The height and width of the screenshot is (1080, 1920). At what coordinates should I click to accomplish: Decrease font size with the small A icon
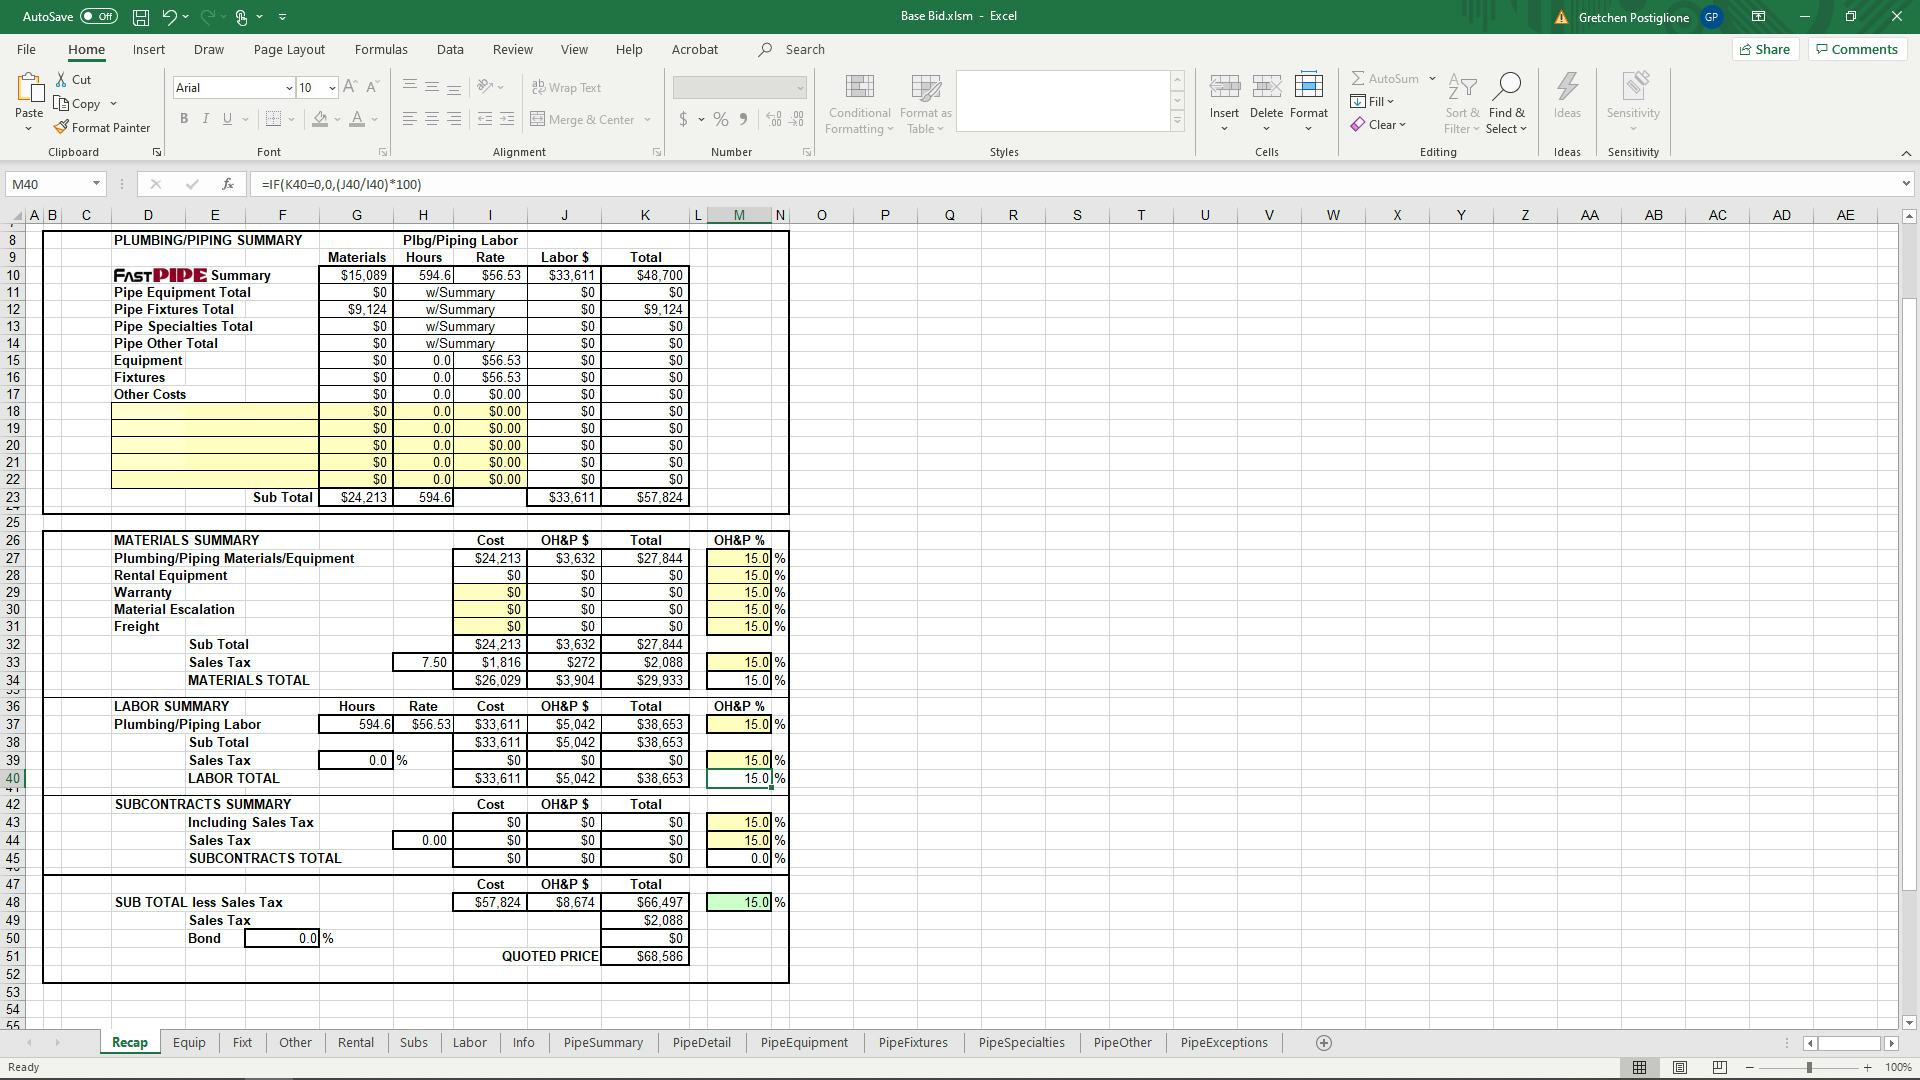tap(372, 87)
